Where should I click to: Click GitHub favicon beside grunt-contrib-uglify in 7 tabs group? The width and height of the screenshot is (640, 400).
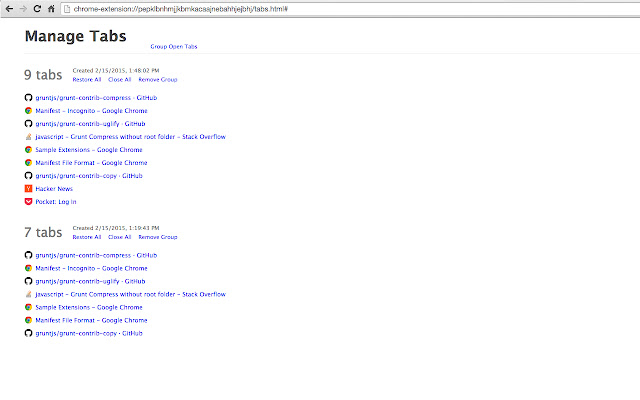[28, 281]
